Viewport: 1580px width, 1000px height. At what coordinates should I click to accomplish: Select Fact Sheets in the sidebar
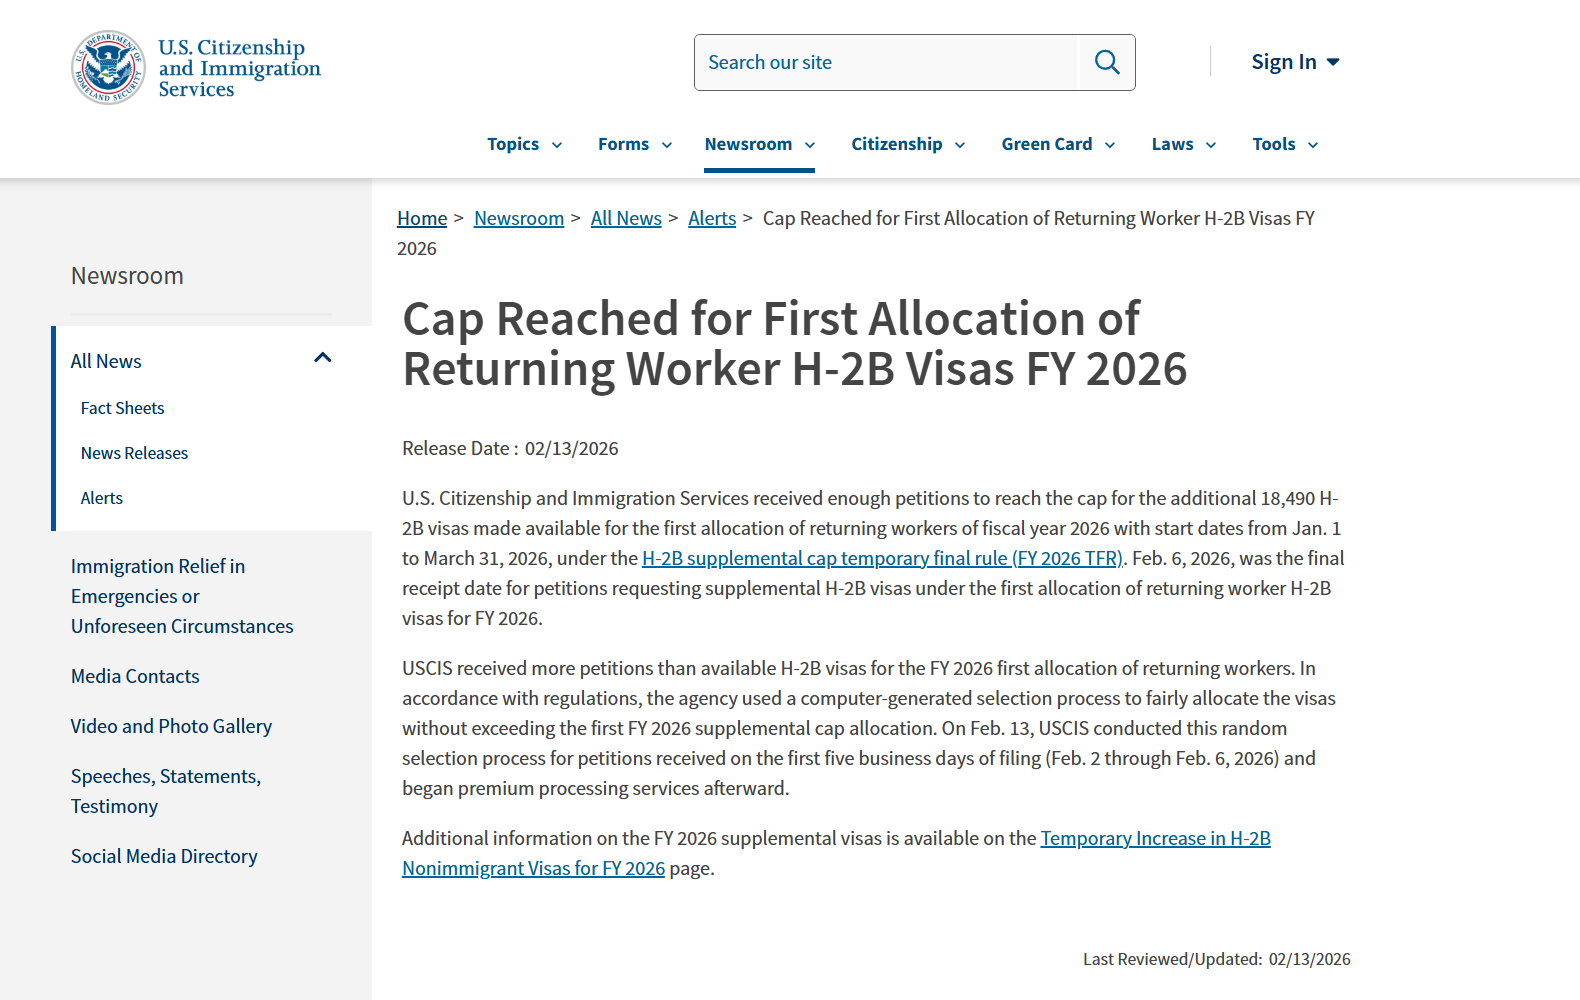pyautogui.click(x=122, y=408)
